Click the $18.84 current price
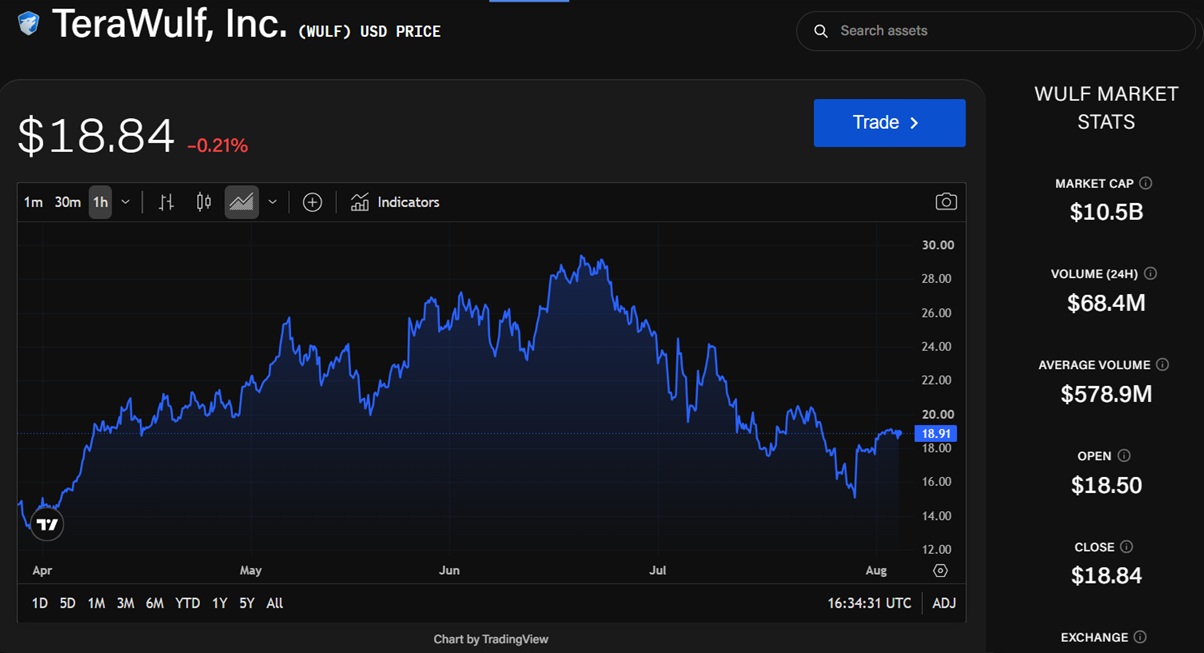This screenshot has width=1204, height=653. click(96, 136)
